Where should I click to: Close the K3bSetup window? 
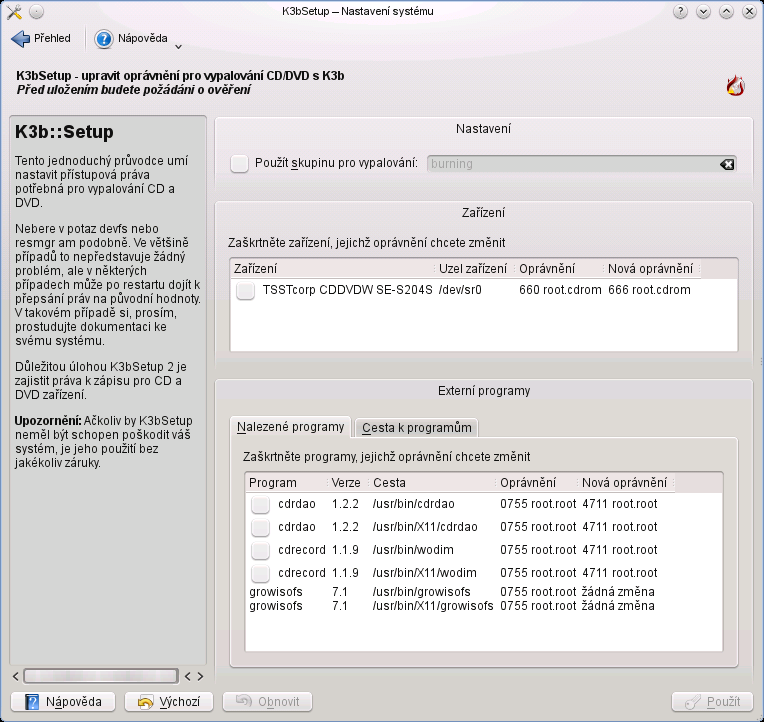pos(749,11)
